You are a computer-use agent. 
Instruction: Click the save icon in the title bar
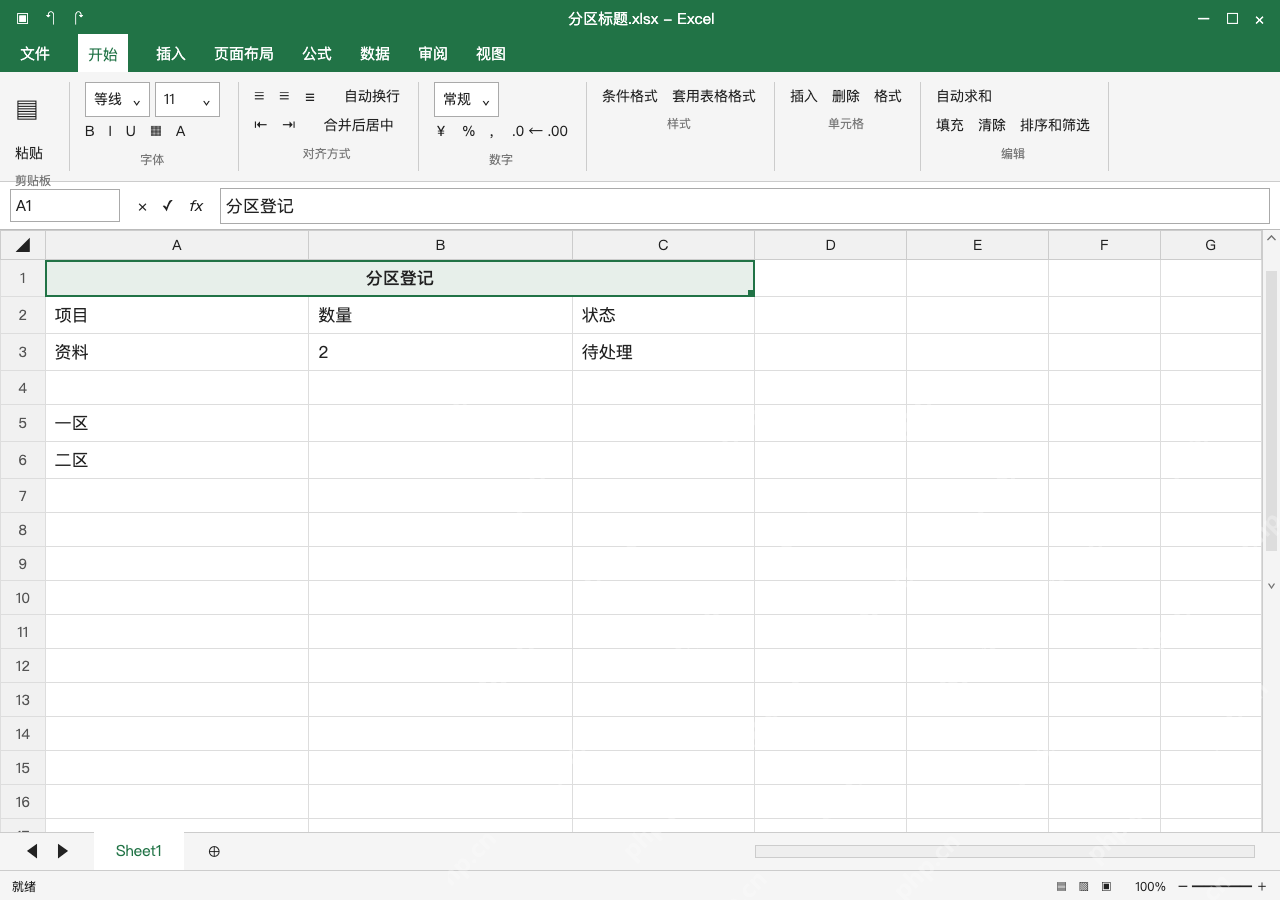[23, 18]
